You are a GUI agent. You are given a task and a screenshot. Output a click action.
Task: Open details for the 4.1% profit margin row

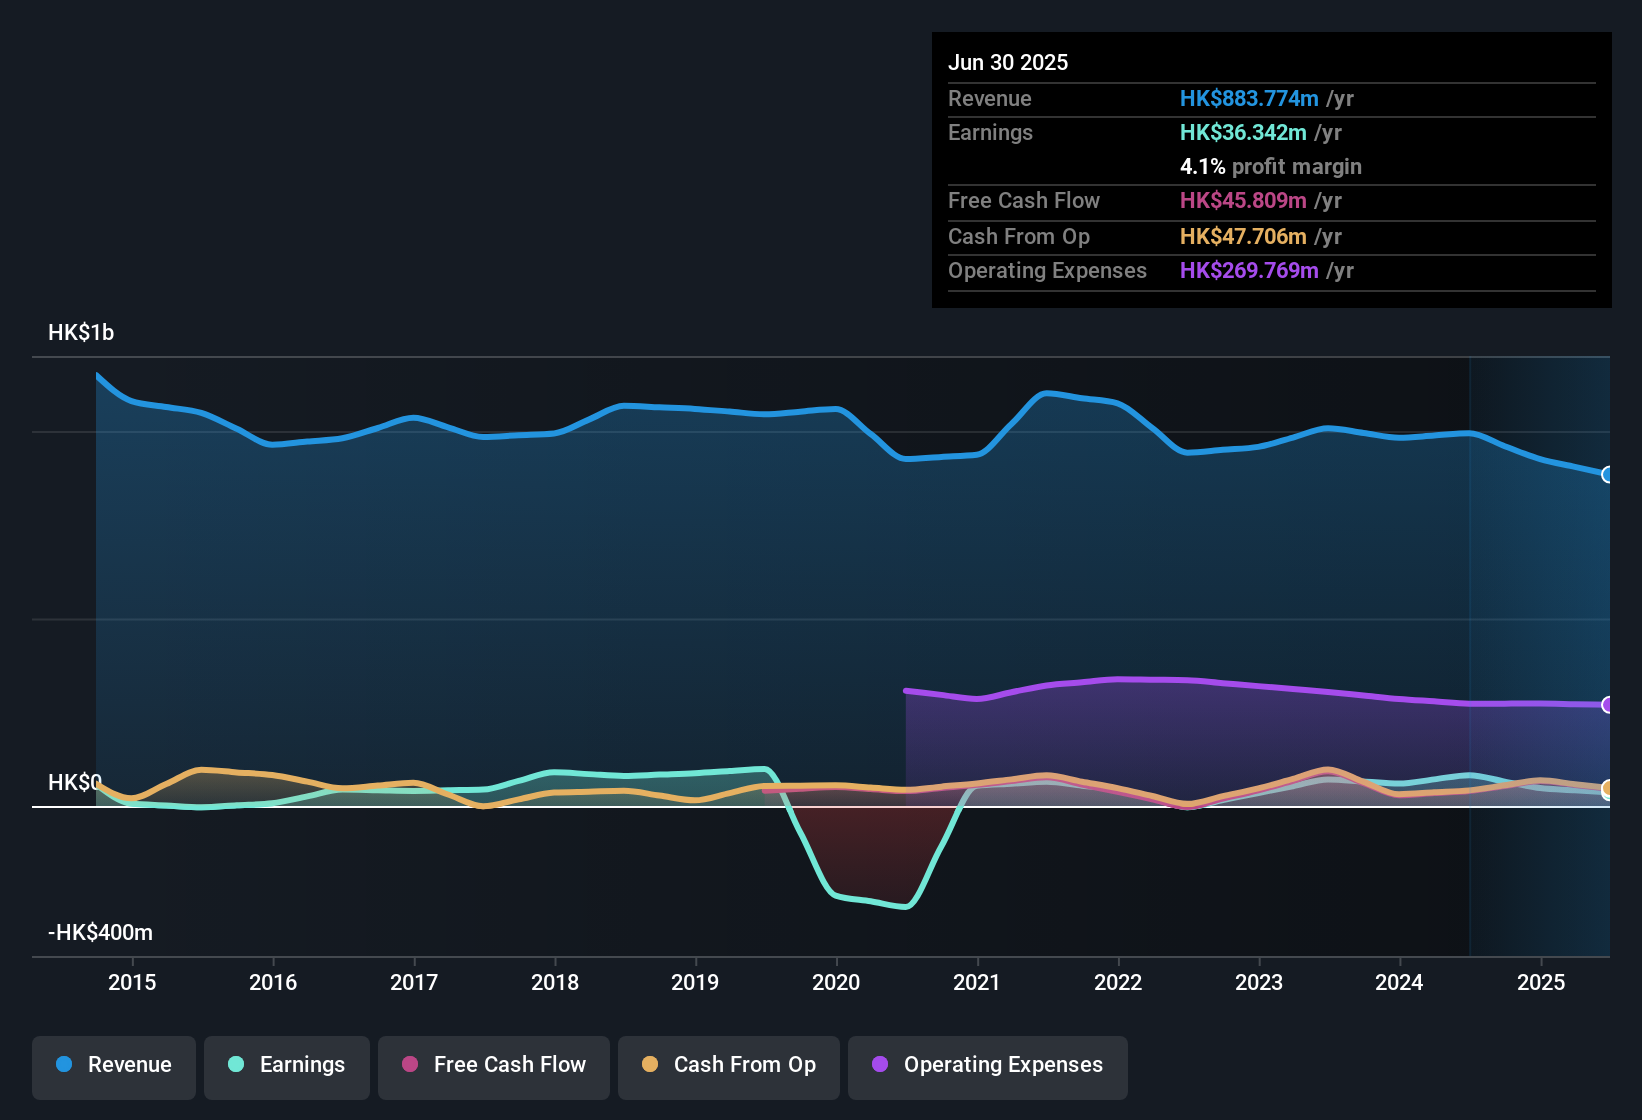[1271, 166]
